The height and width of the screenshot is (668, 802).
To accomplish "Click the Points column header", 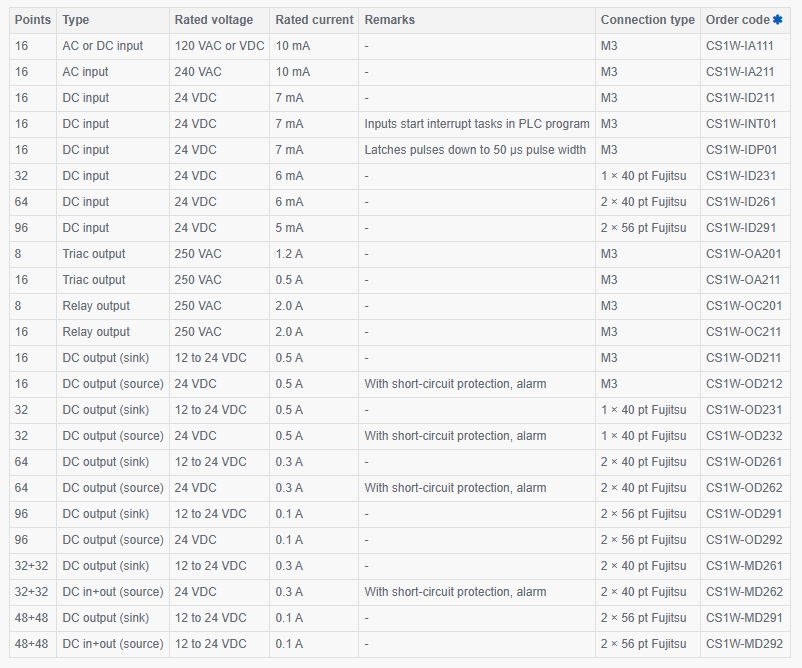I will [33, 20].
